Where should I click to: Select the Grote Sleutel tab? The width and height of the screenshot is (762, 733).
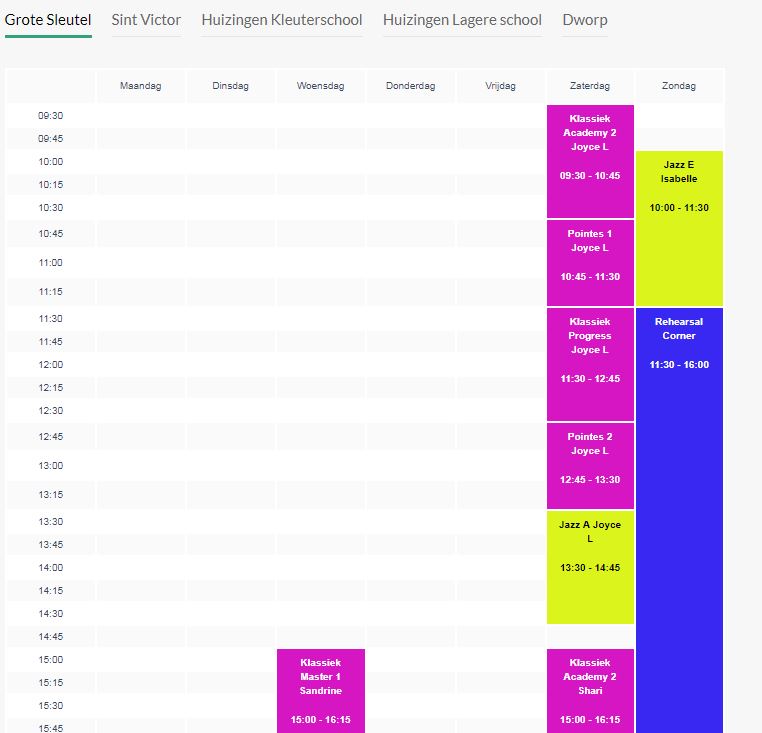point(48,20)
